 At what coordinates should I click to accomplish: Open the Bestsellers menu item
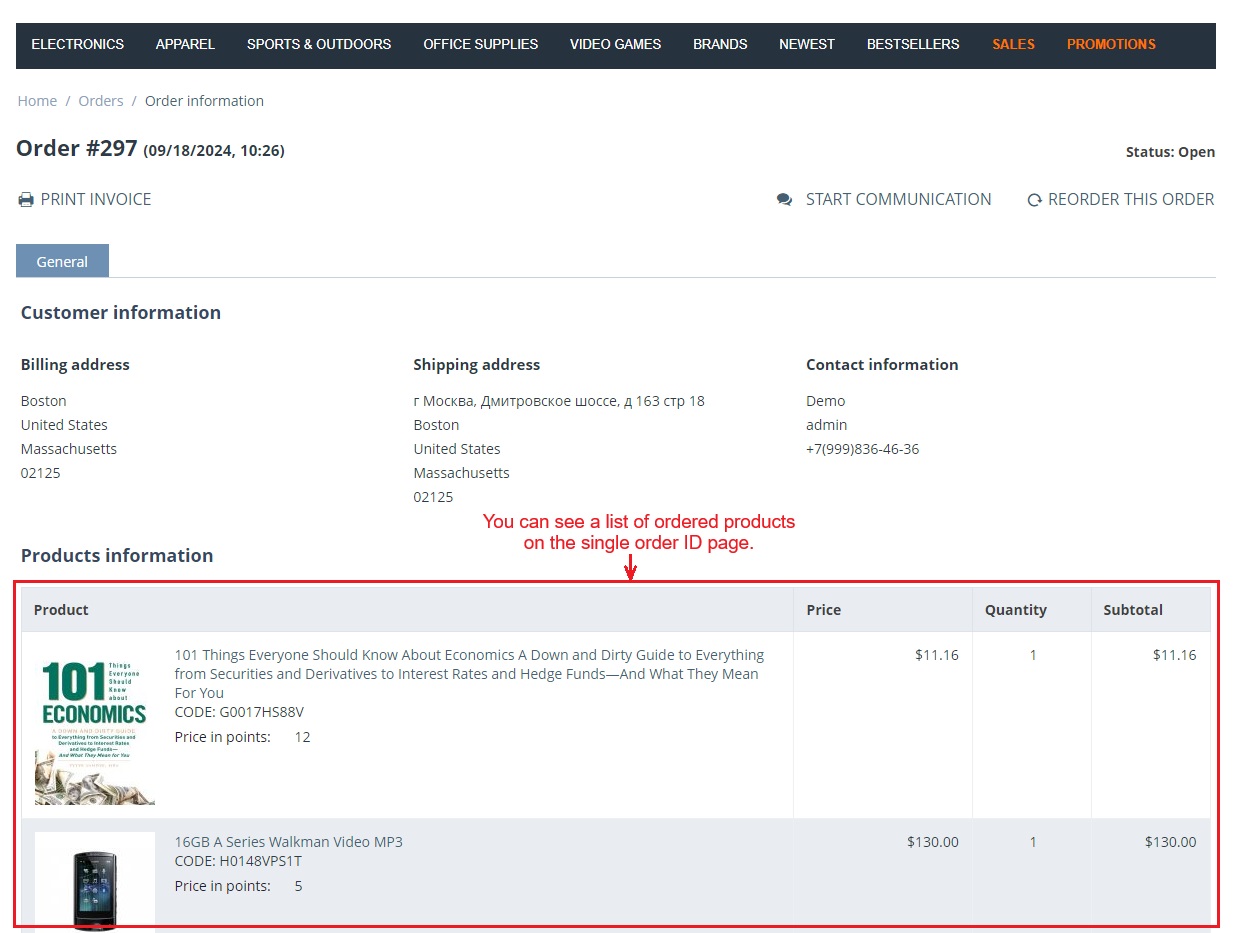(913, 44)
